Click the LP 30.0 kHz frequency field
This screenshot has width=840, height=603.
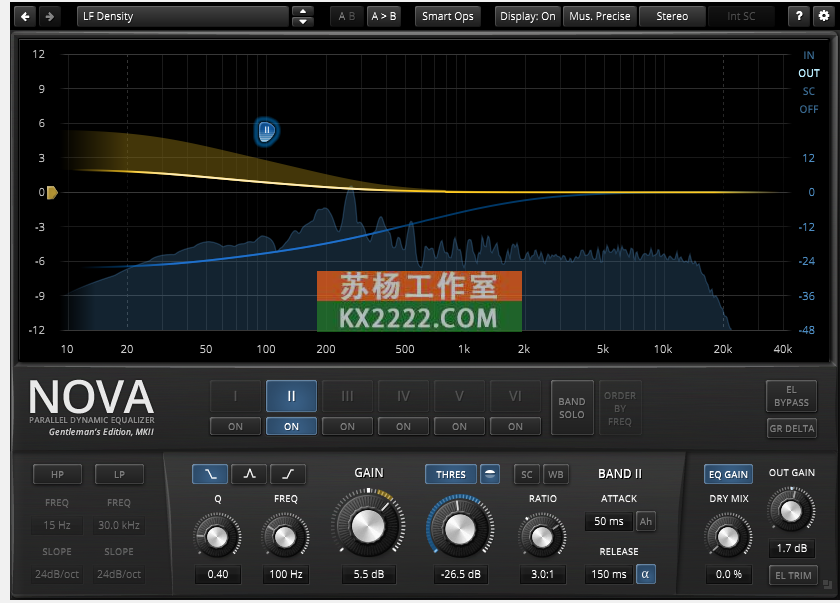click(119, 525)
